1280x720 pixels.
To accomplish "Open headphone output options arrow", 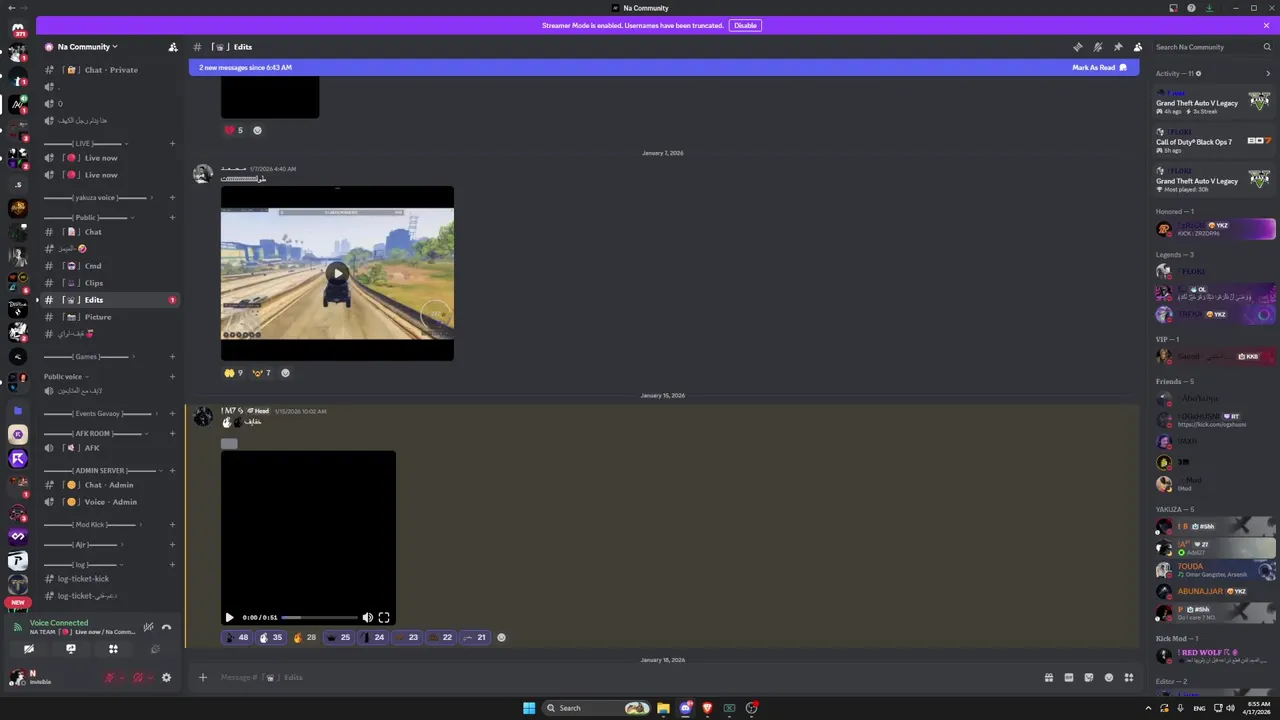I will (x=151, y=678).
